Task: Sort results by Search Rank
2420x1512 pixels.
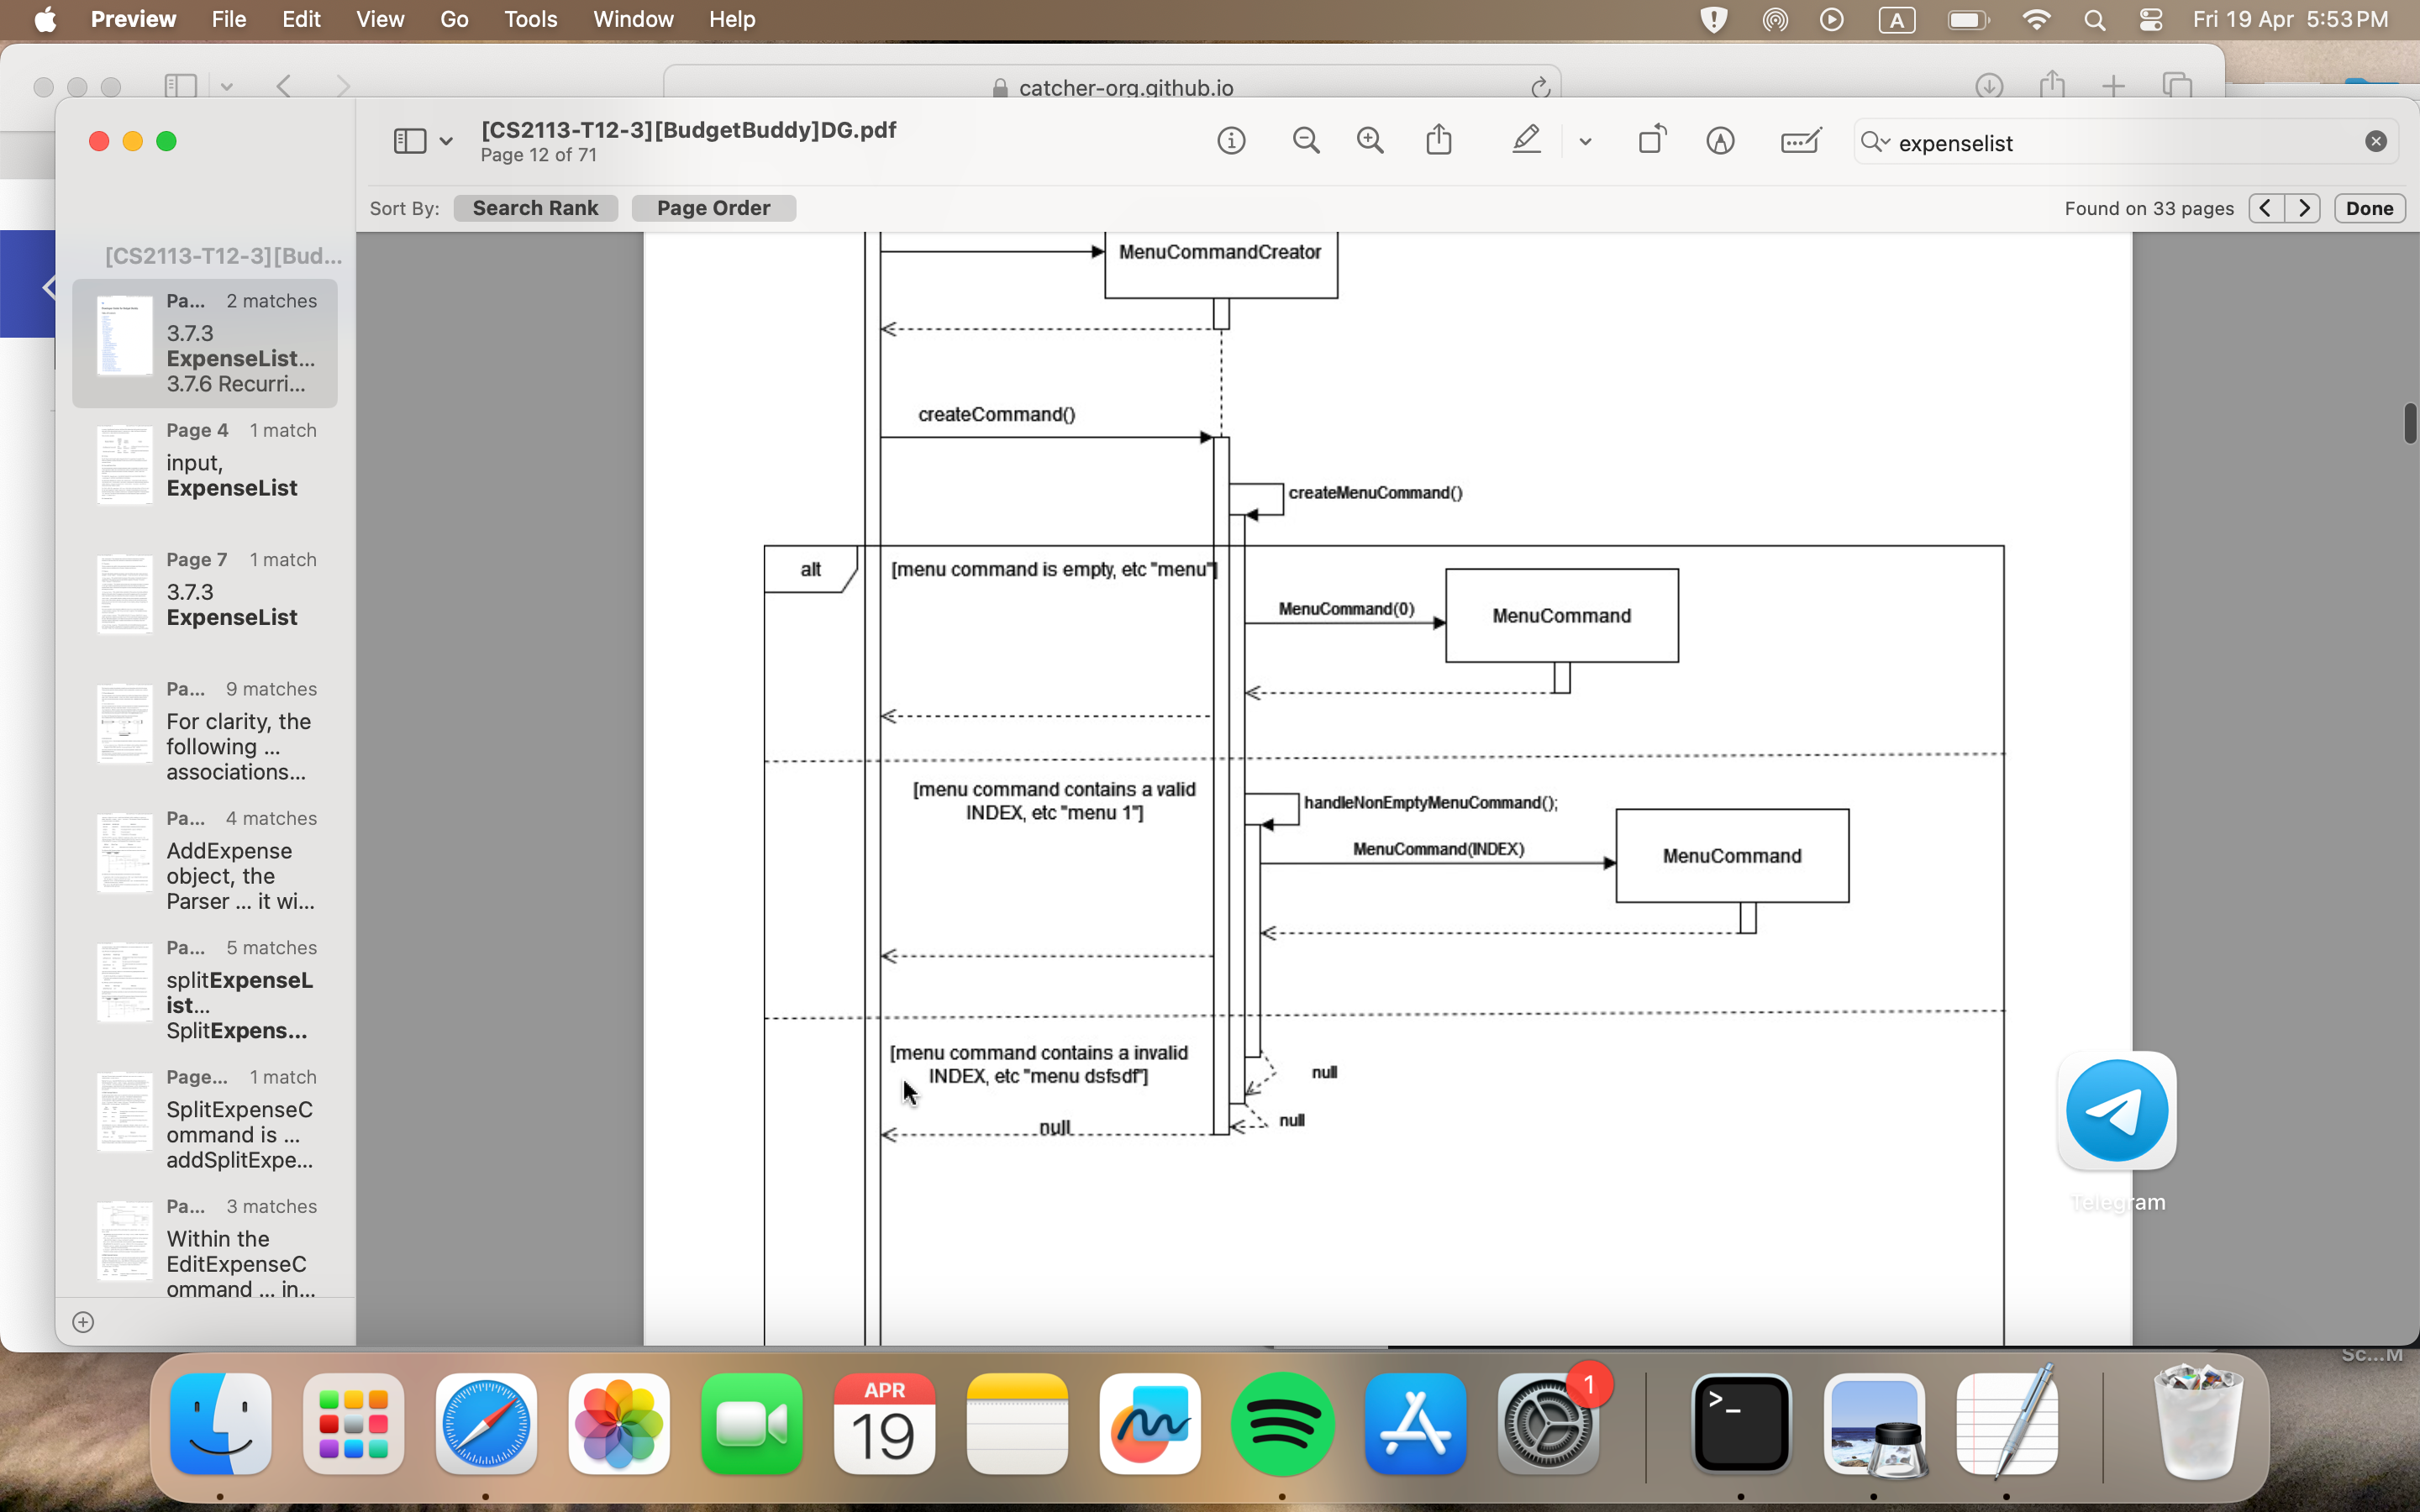Action: click(535, 208)
